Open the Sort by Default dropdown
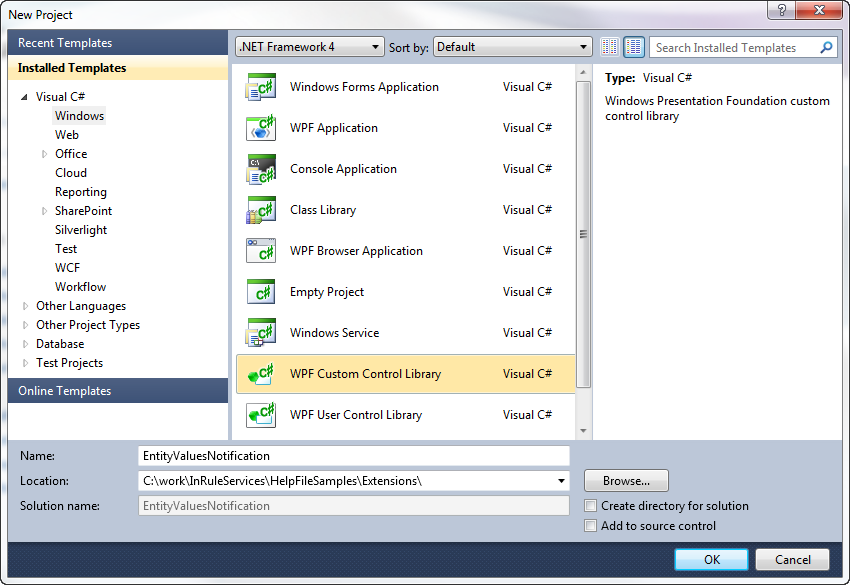850x585 pixels. pos(513,47)
